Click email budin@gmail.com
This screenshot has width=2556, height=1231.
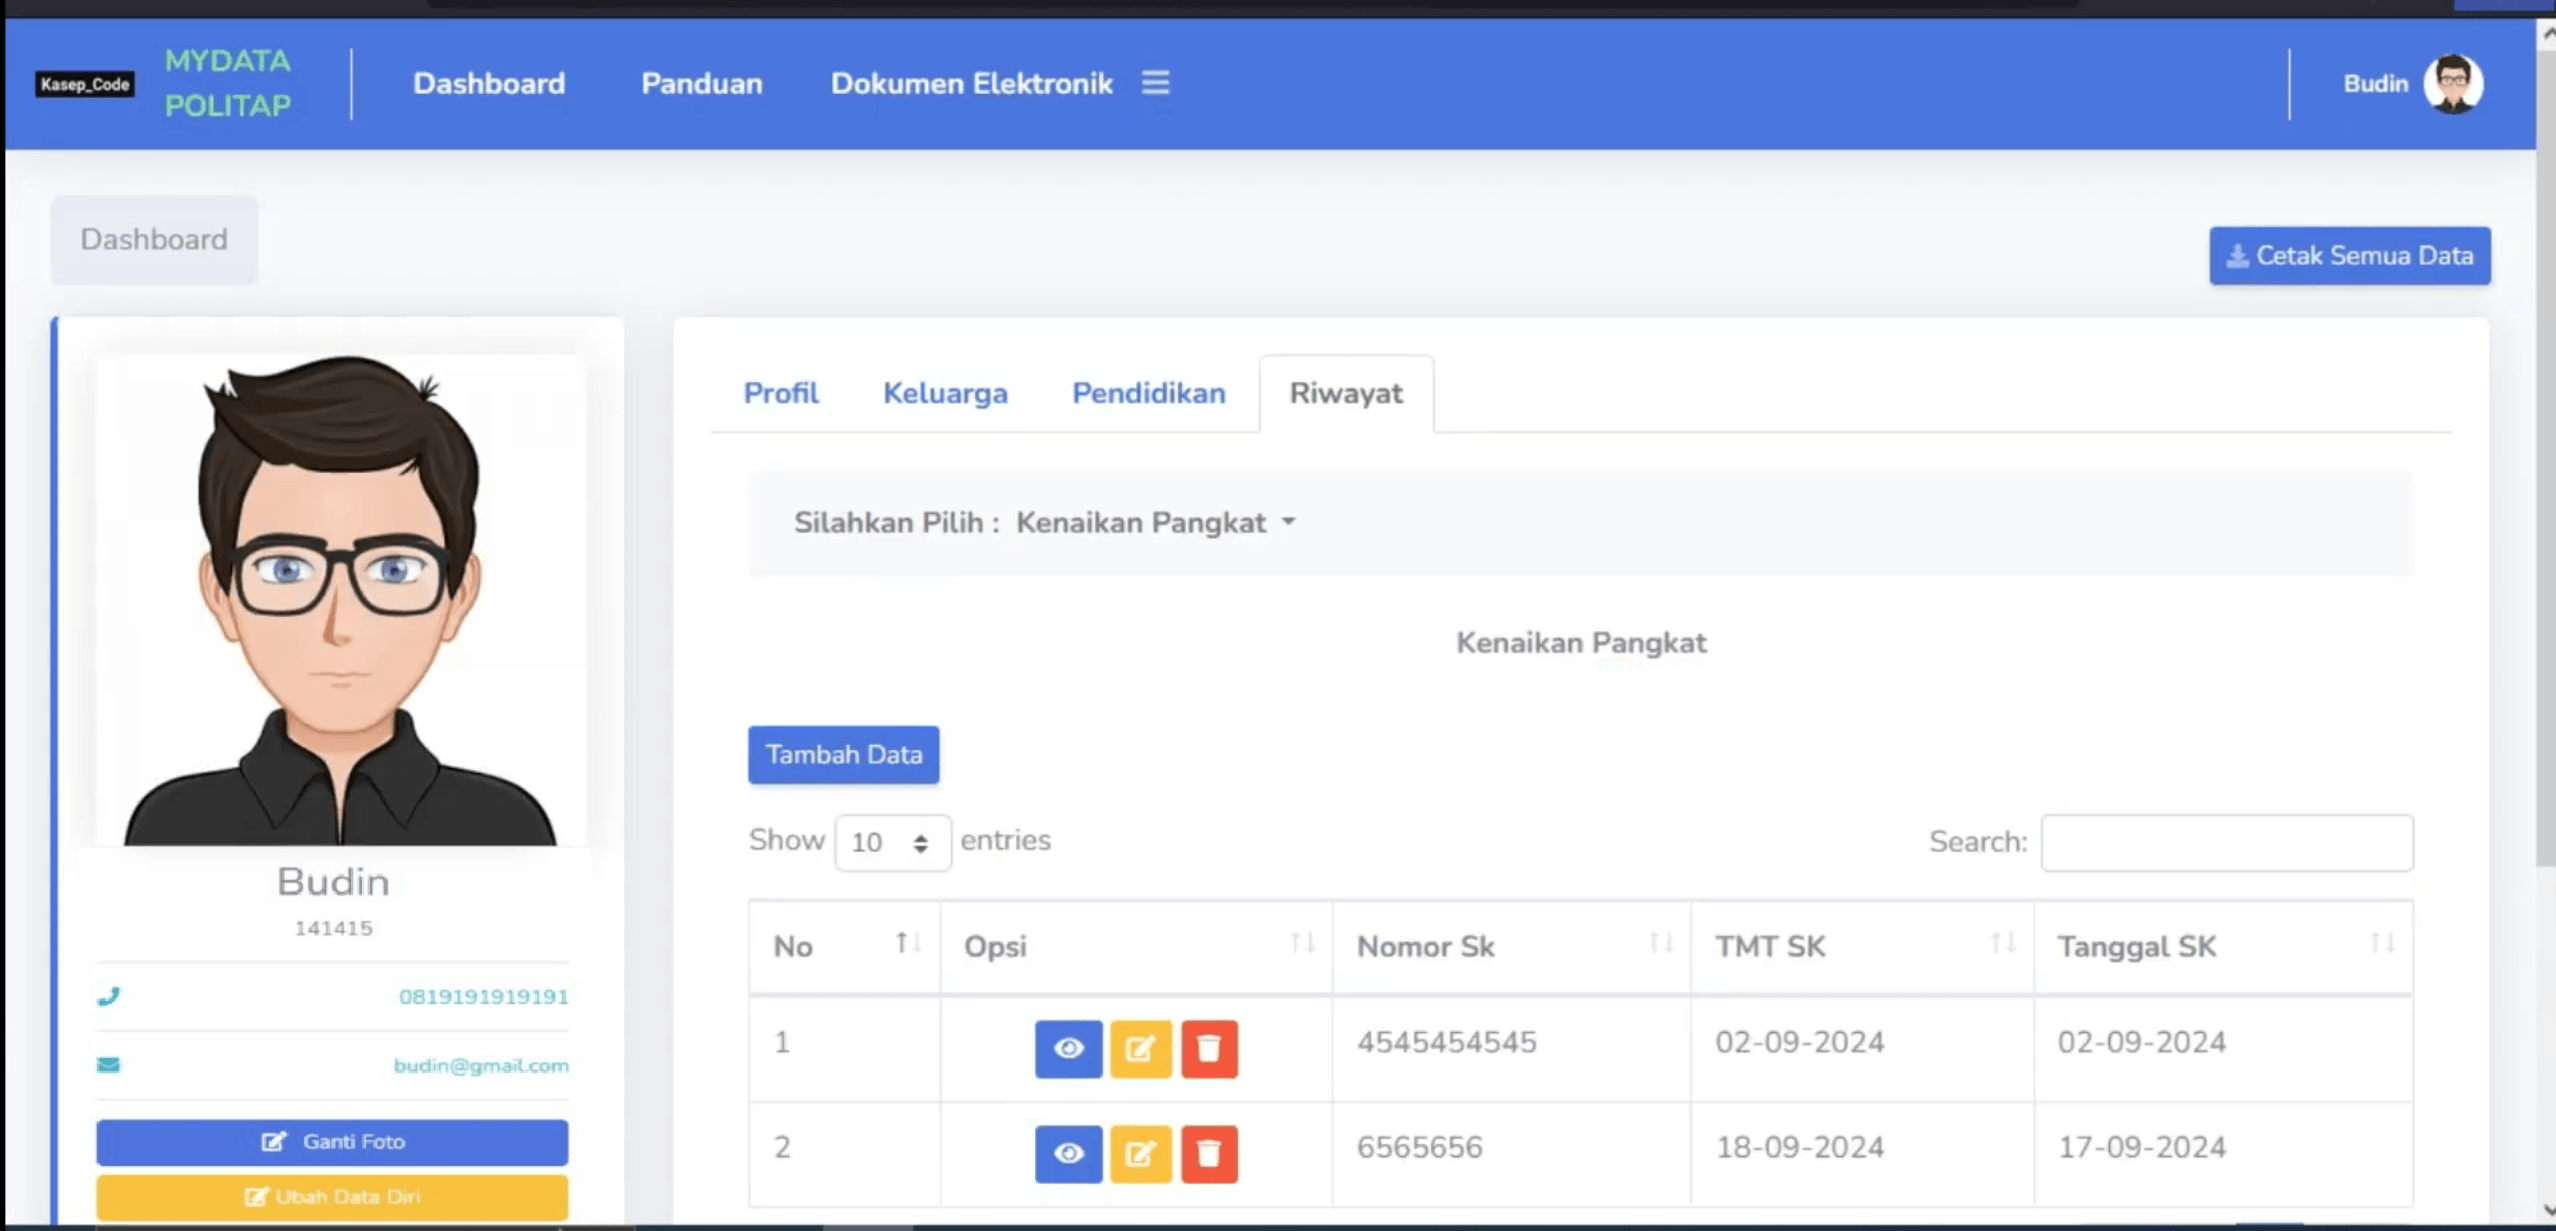click(481, 1065)
